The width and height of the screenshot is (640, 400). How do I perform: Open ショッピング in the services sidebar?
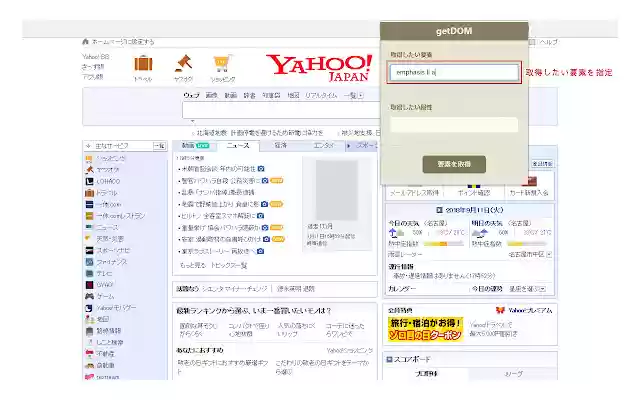pos(111,158)
